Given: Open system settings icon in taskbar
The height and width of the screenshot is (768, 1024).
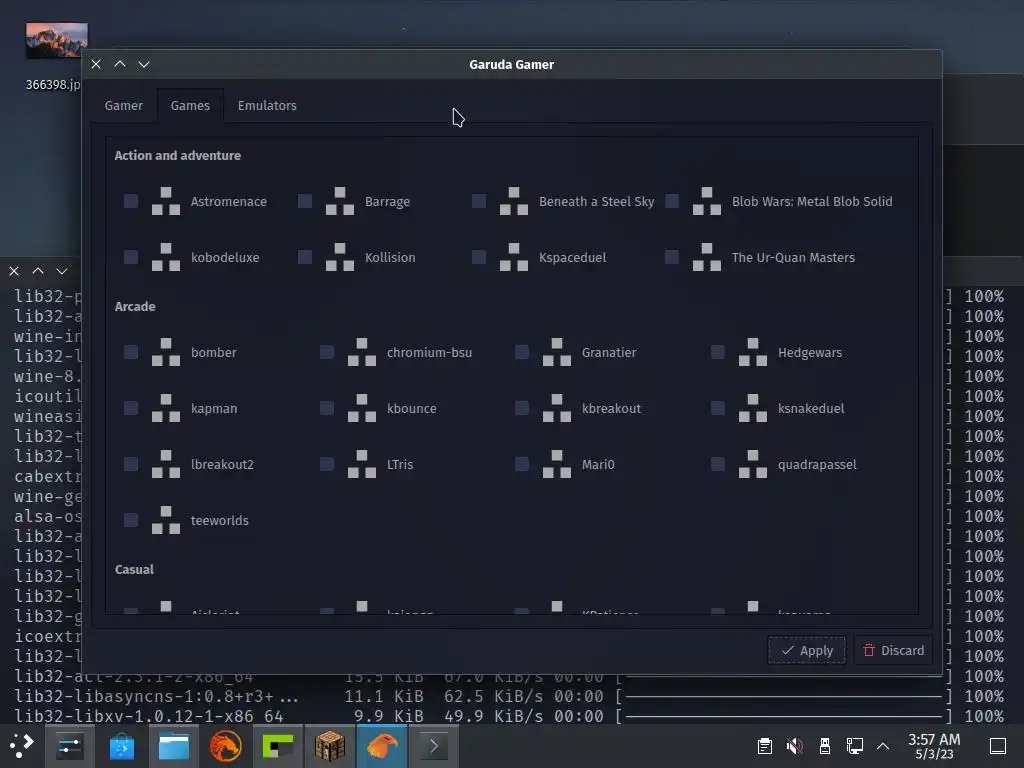Looking at the screenshot, I should point(69,746).
